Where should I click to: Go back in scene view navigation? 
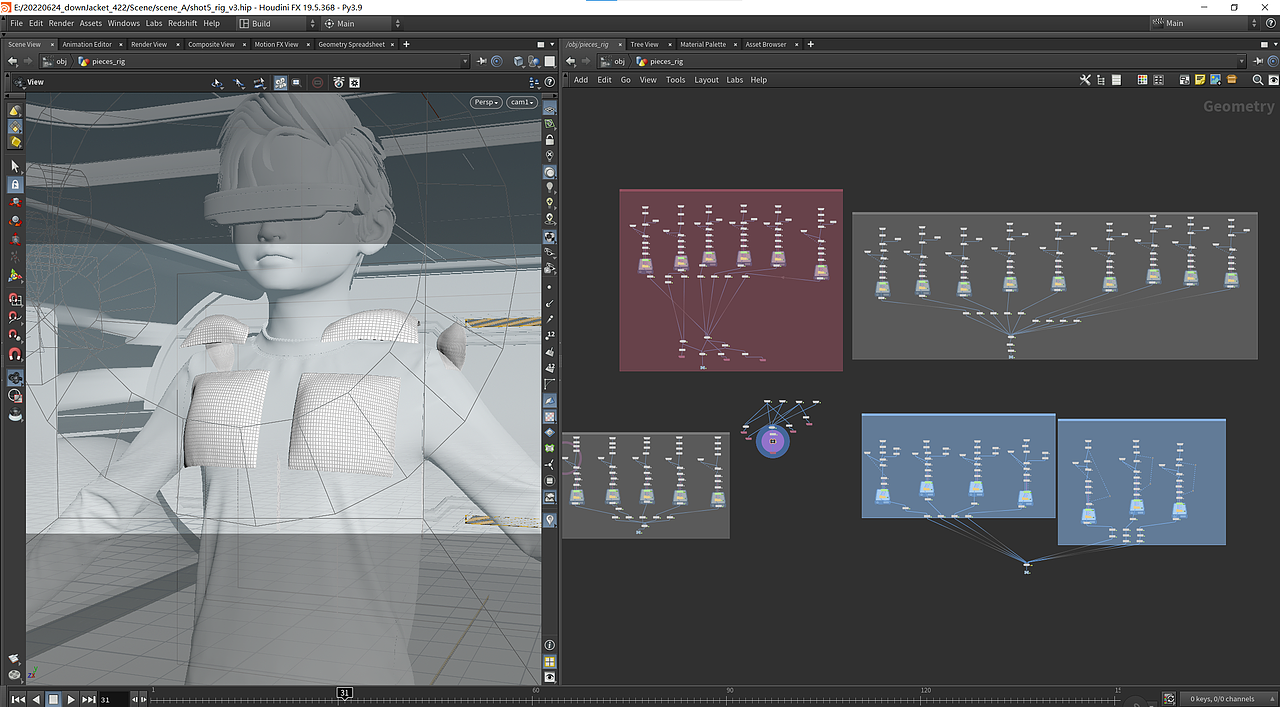coord(12,62)
